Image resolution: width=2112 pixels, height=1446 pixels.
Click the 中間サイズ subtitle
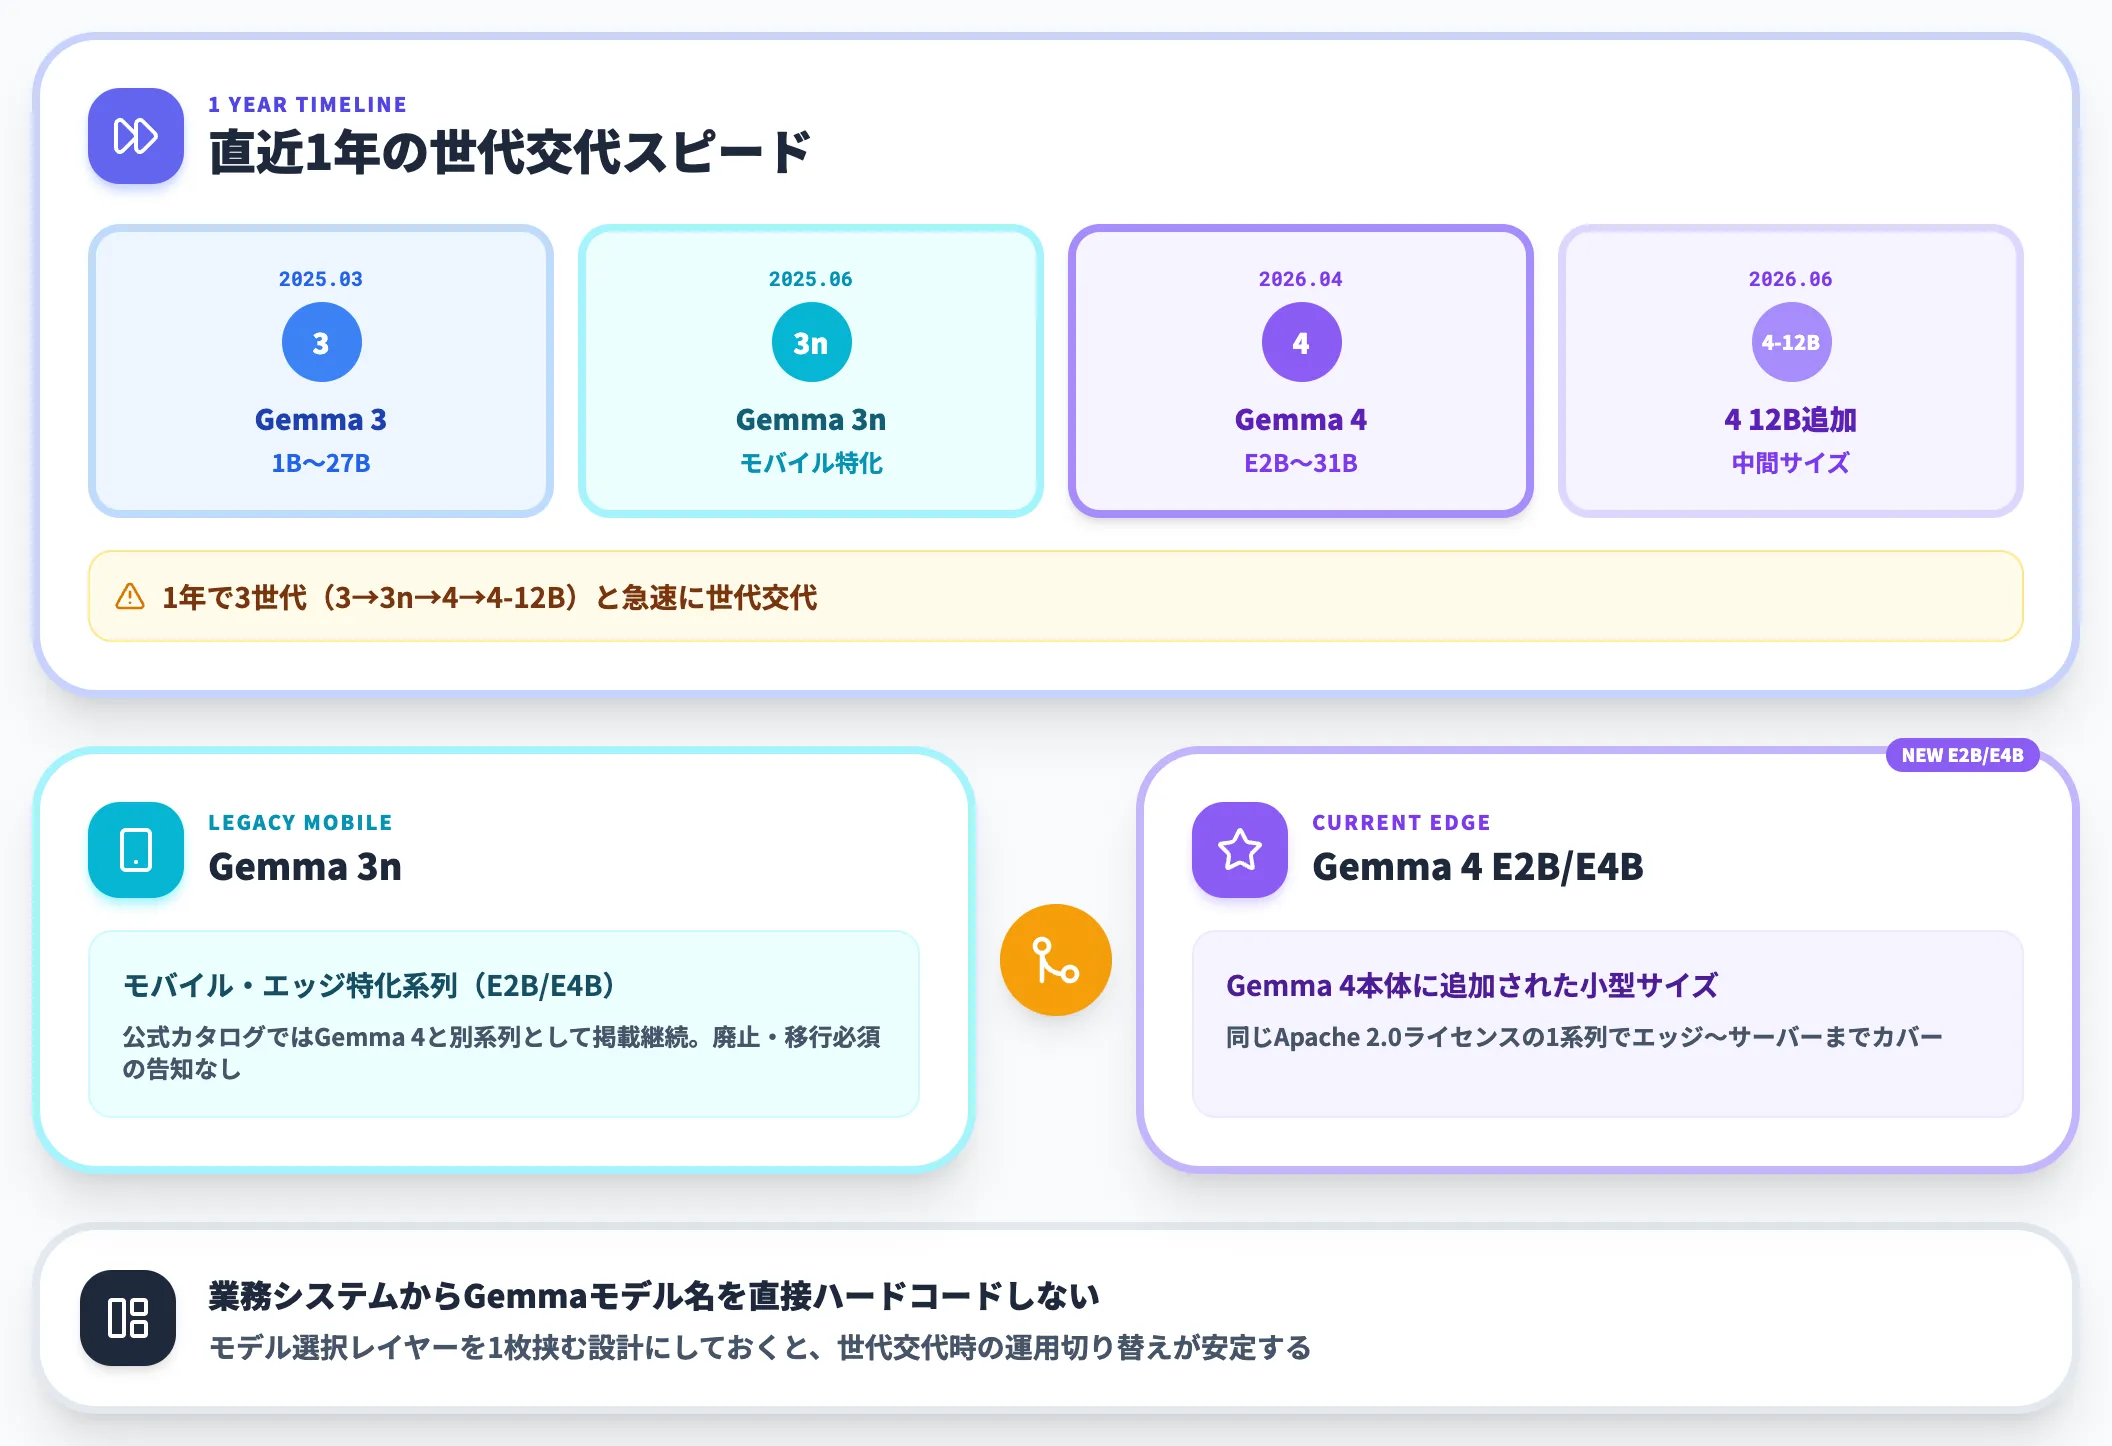1791,463
